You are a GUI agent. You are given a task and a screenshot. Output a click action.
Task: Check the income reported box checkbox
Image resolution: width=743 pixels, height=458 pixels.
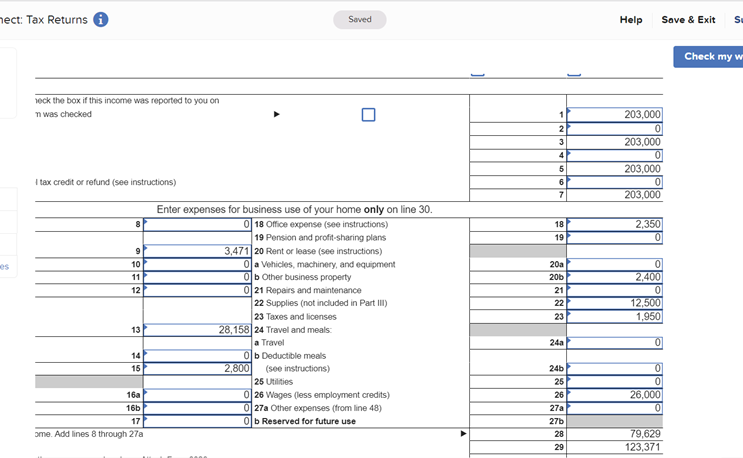coord(368,115)
